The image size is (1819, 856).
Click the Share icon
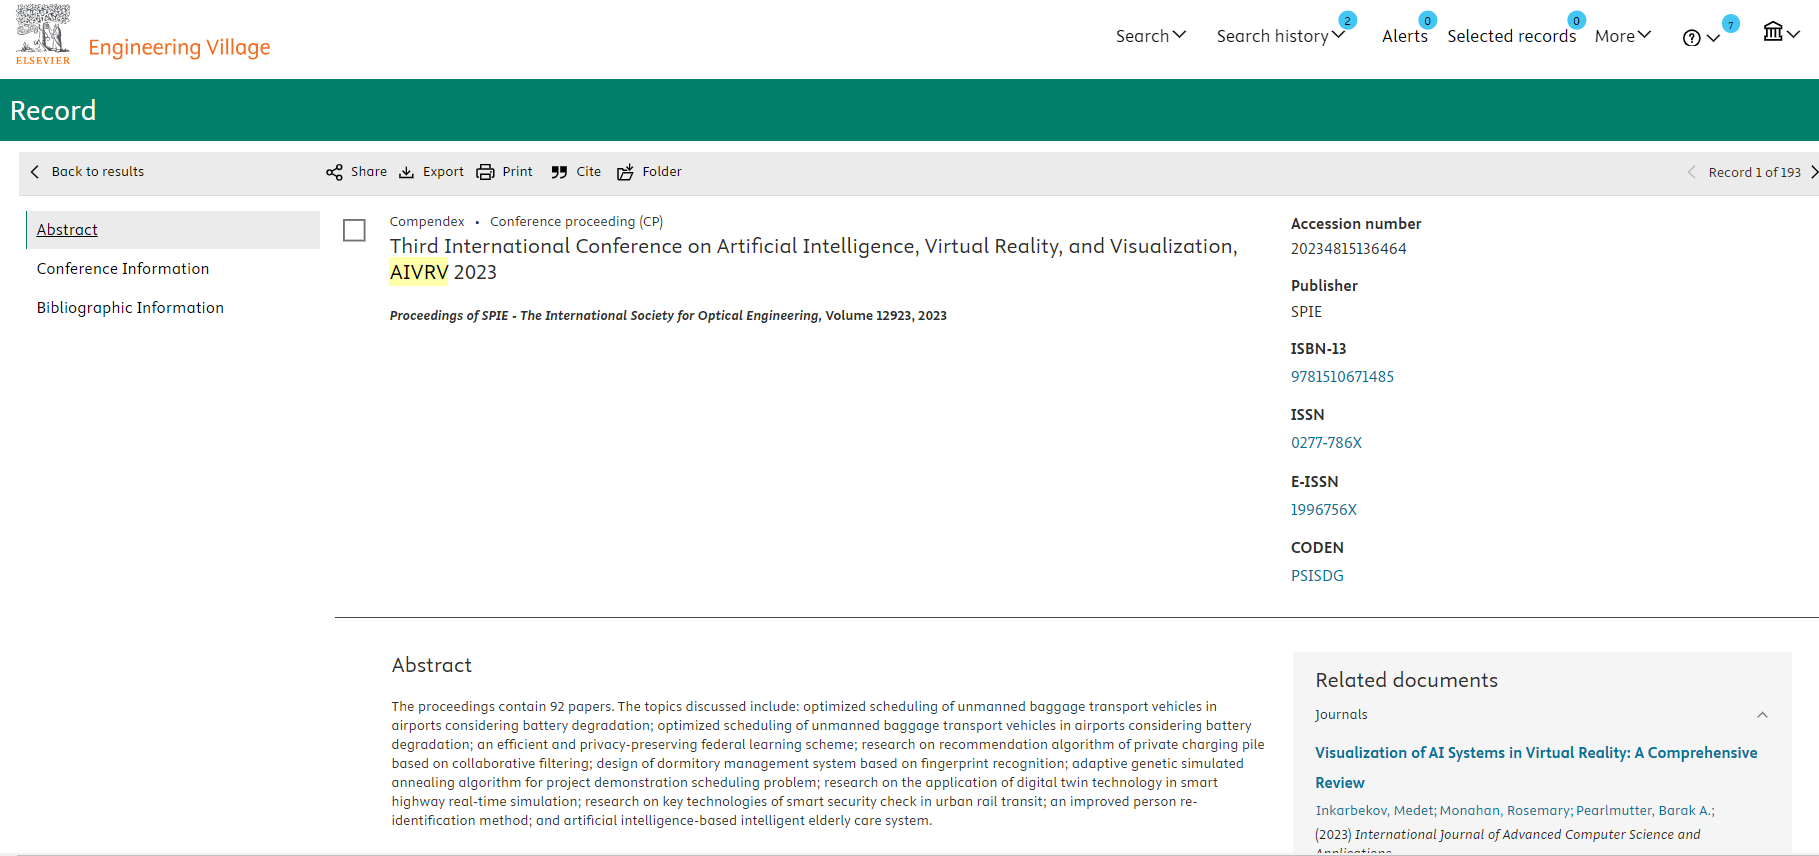click(334, 172)
